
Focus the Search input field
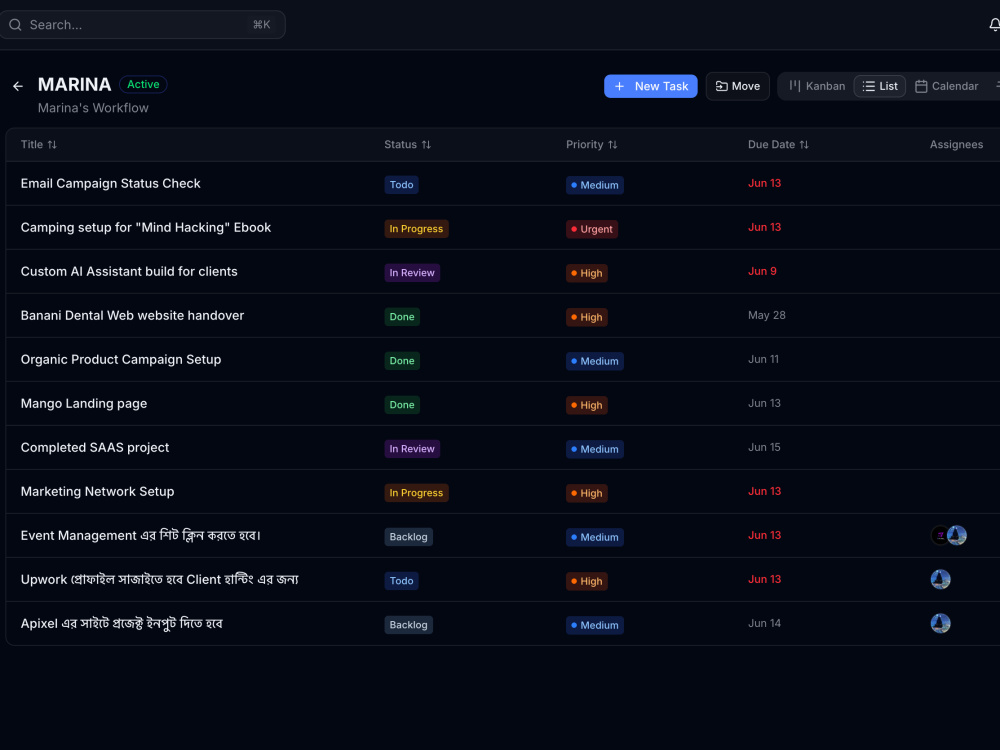click(142, 25)
